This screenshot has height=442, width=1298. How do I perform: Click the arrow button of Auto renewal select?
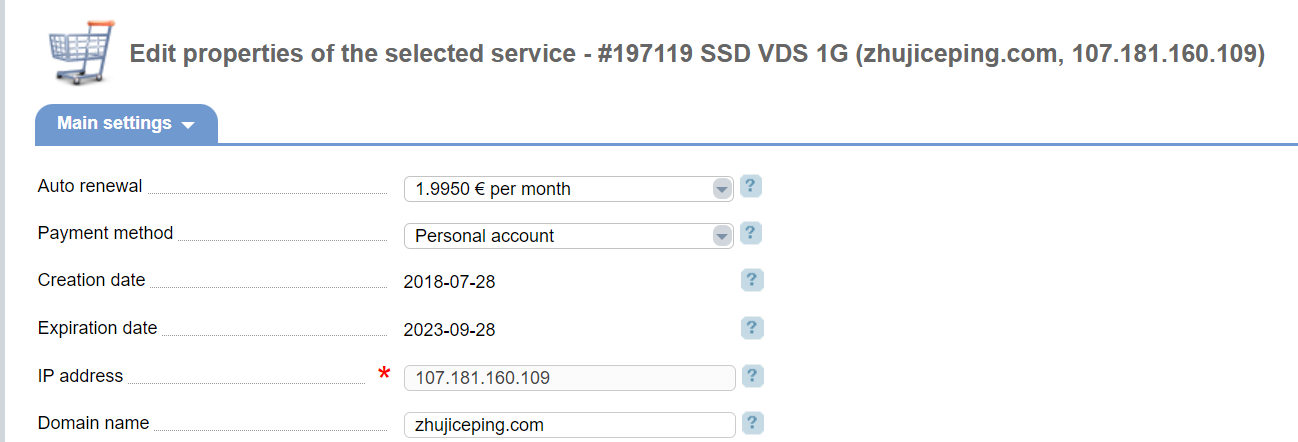tap(722, 188)
